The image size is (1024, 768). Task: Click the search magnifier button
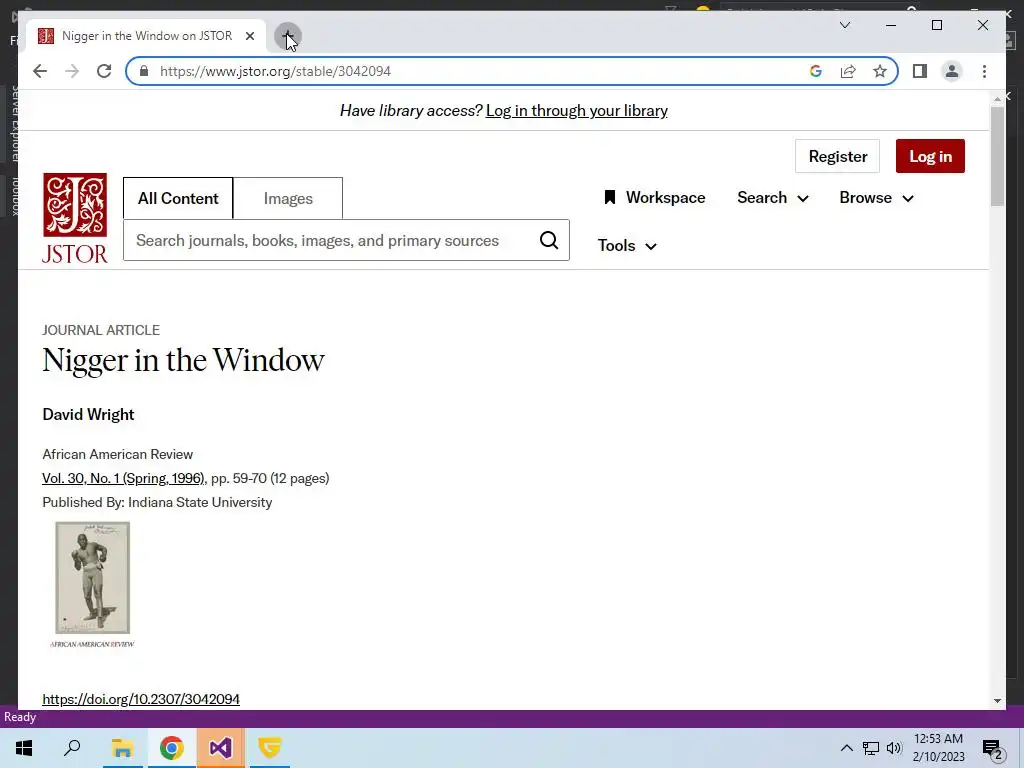pos(549,240)
